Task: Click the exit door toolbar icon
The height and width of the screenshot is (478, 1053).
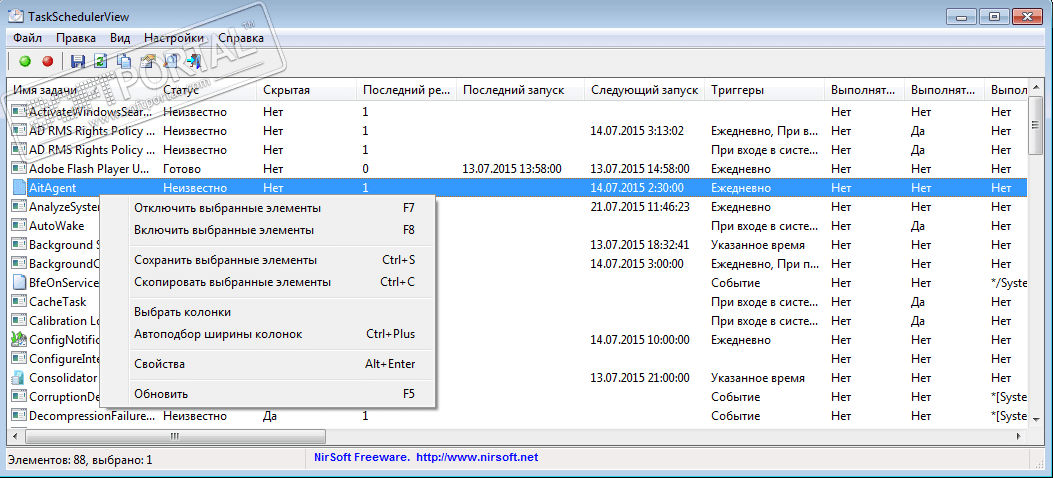Action: (194, 62)
